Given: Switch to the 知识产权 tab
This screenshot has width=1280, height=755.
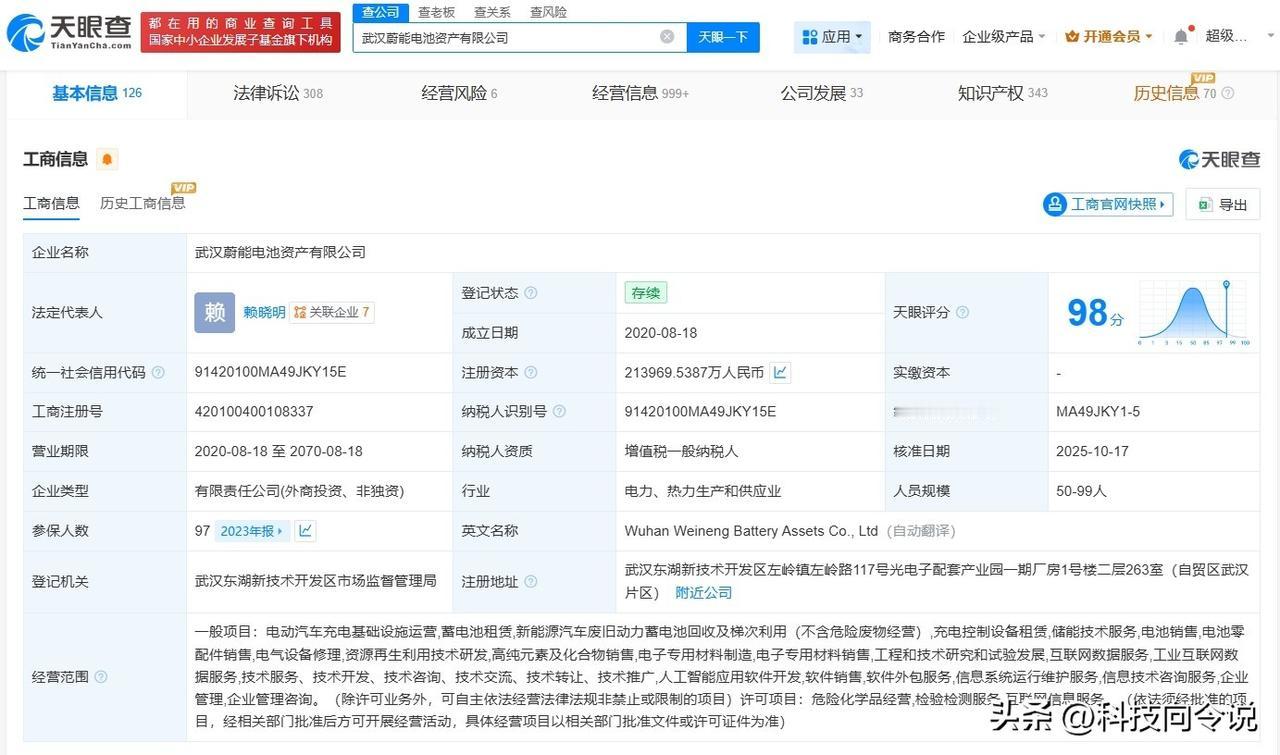Looking at the screenshot, I should click(x=1003, y=93).
